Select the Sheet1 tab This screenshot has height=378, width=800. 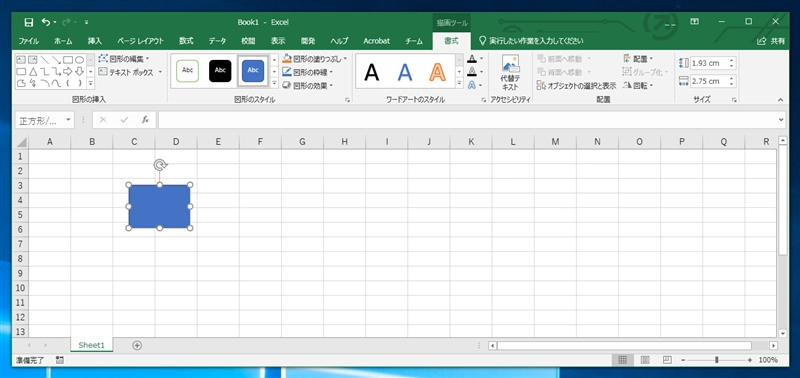click(92, 345)
